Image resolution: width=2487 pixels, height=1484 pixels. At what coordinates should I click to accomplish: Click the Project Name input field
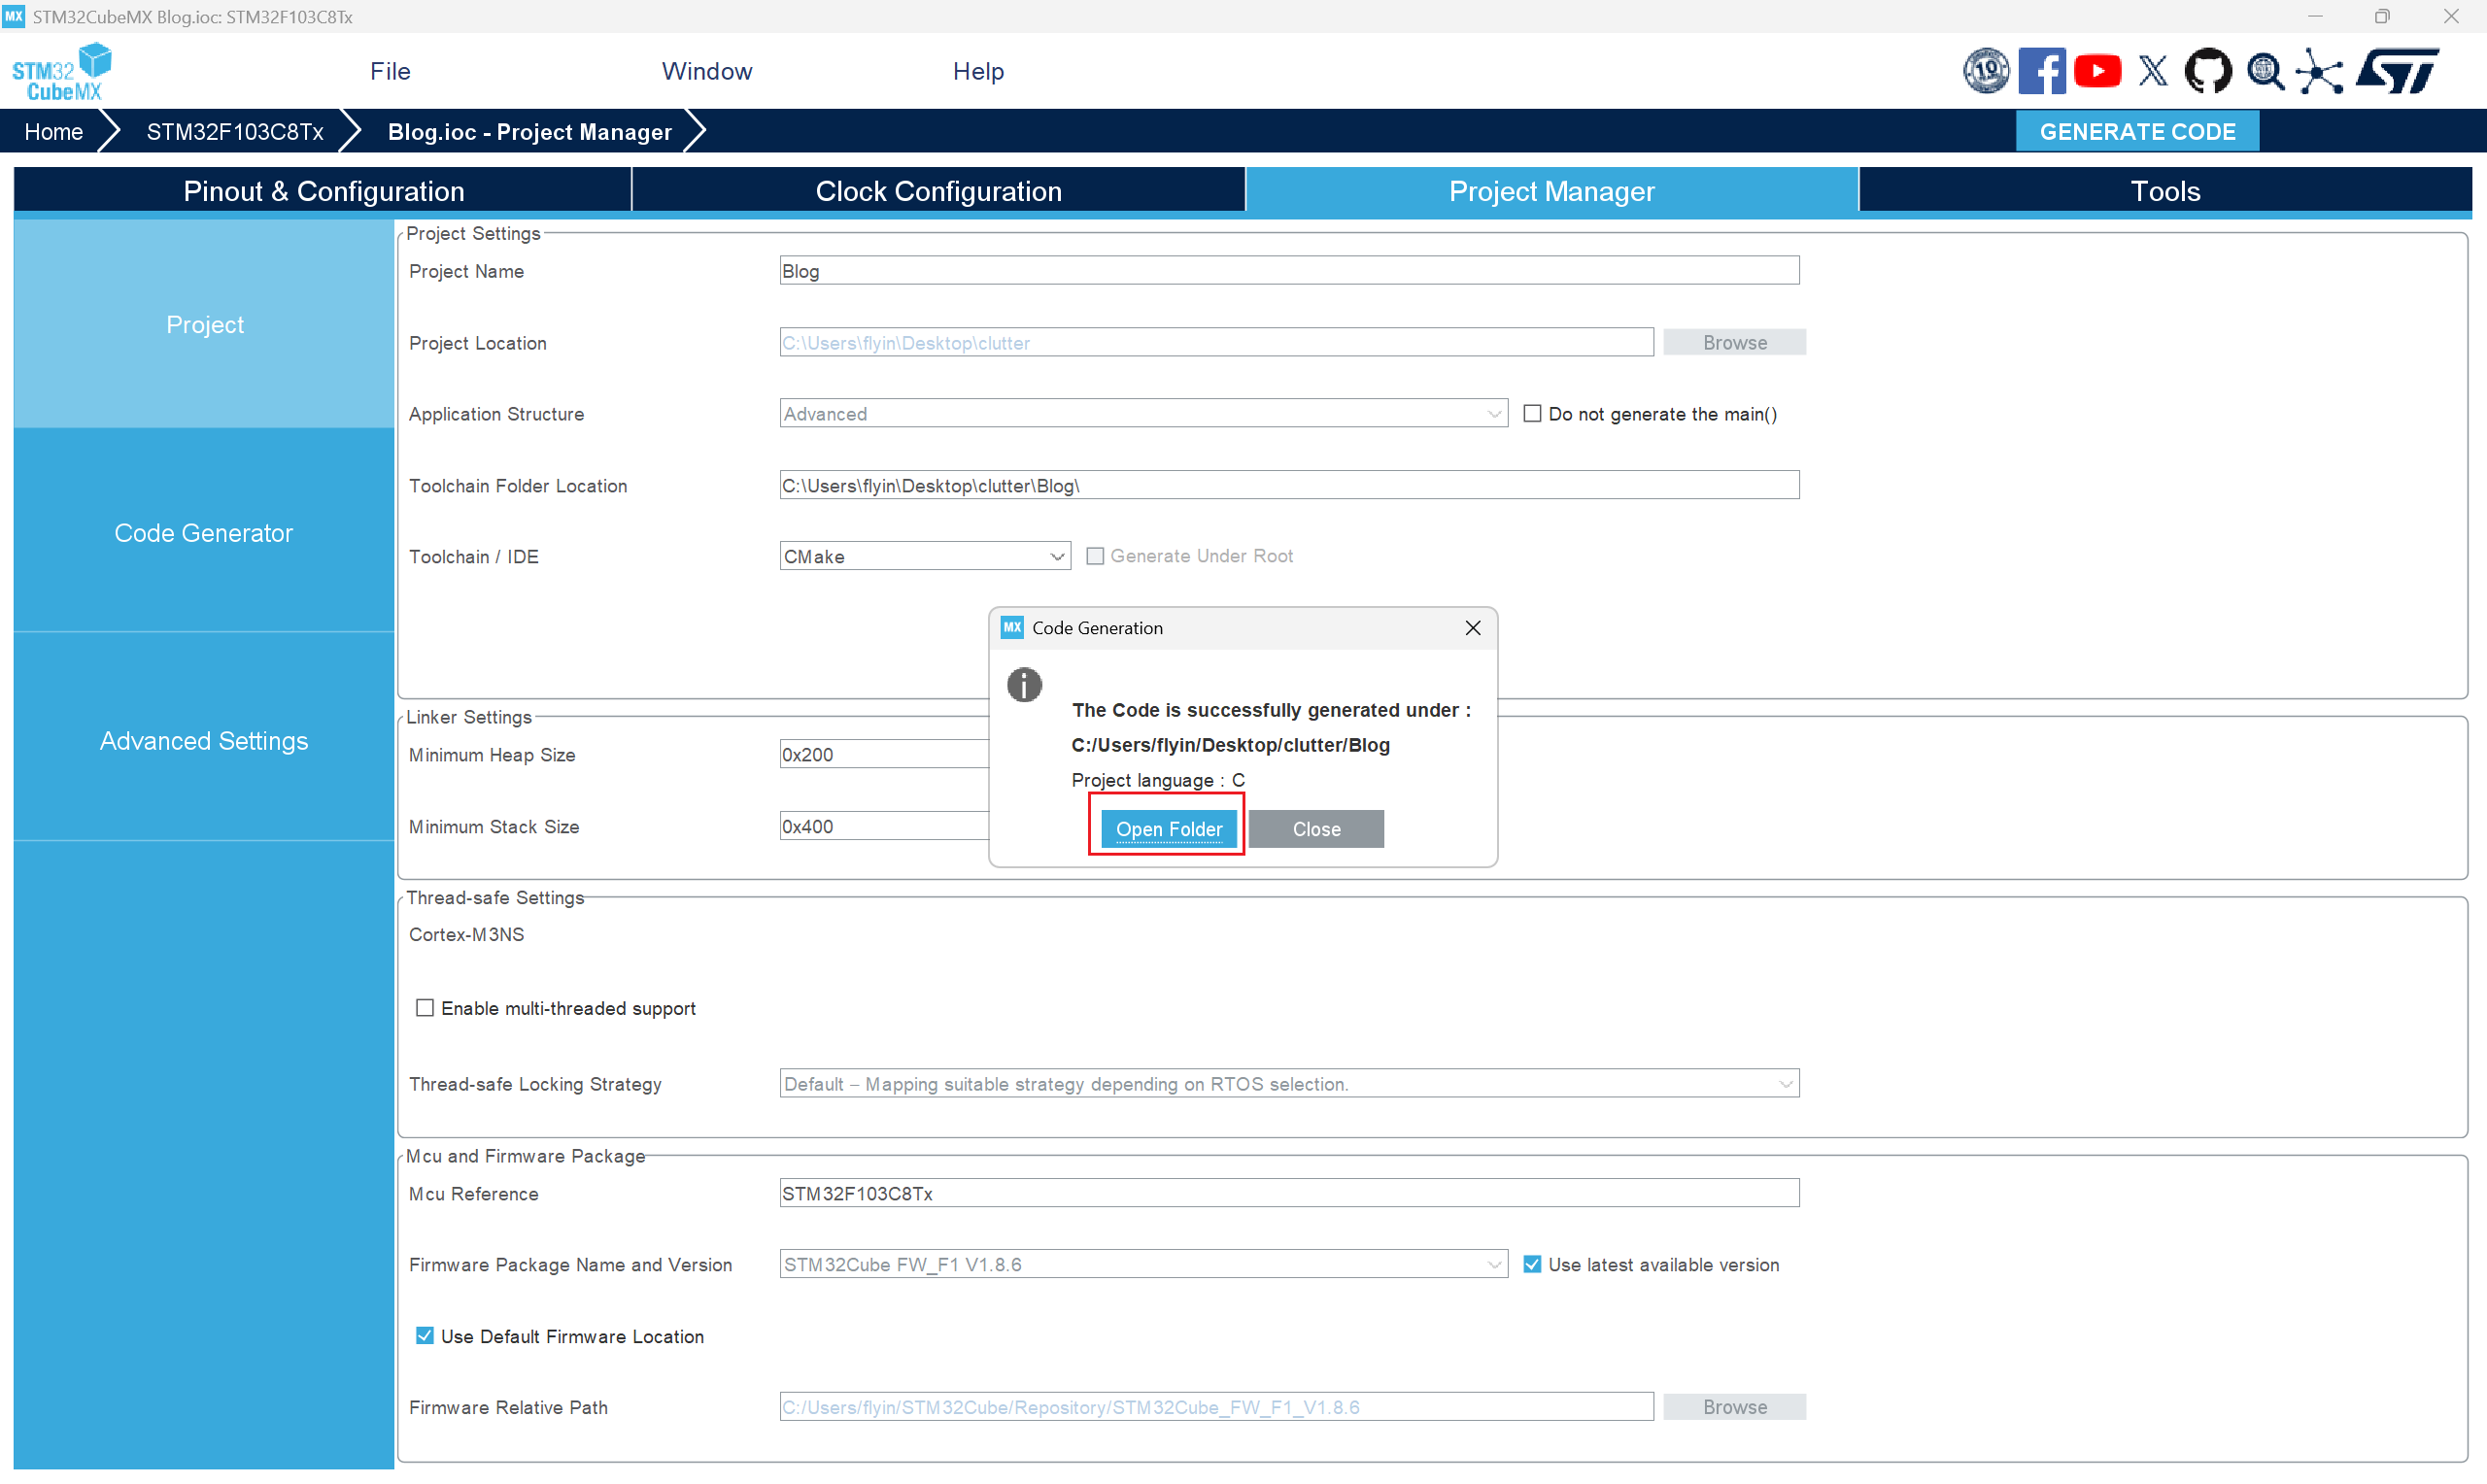(x=1288, y=271)
